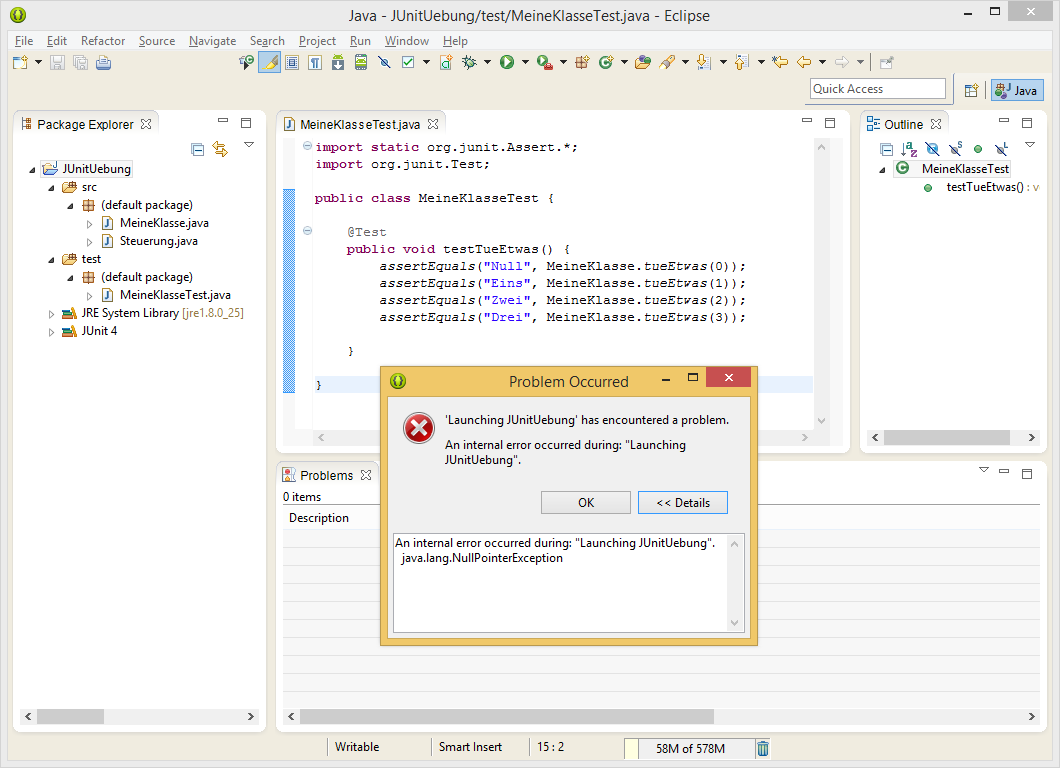Open the Source menu
Screen dimensions: 1060x768
[157, 41]
